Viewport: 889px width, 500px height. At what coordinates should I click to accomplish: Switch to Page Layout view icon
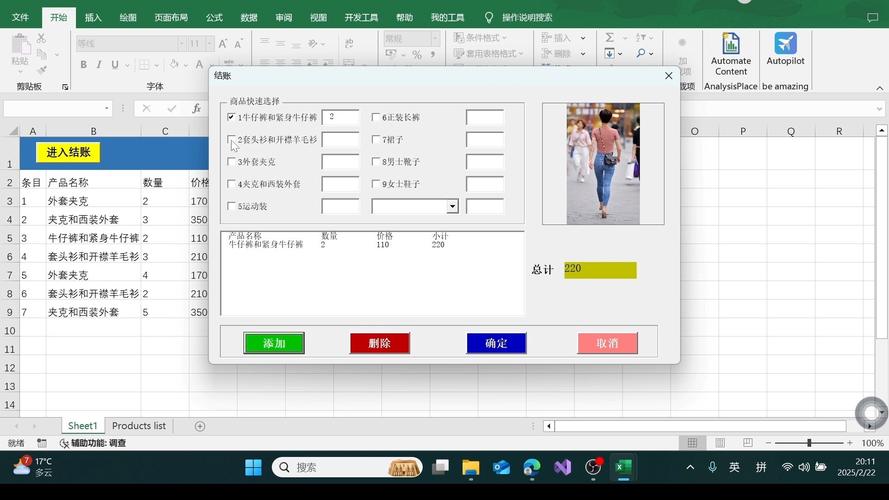(720, 443)
